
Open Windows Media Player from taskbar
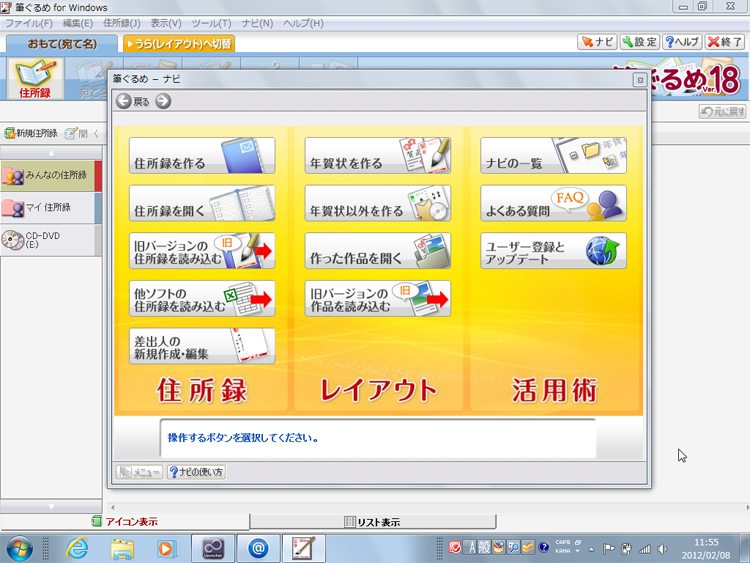[166, 548]
